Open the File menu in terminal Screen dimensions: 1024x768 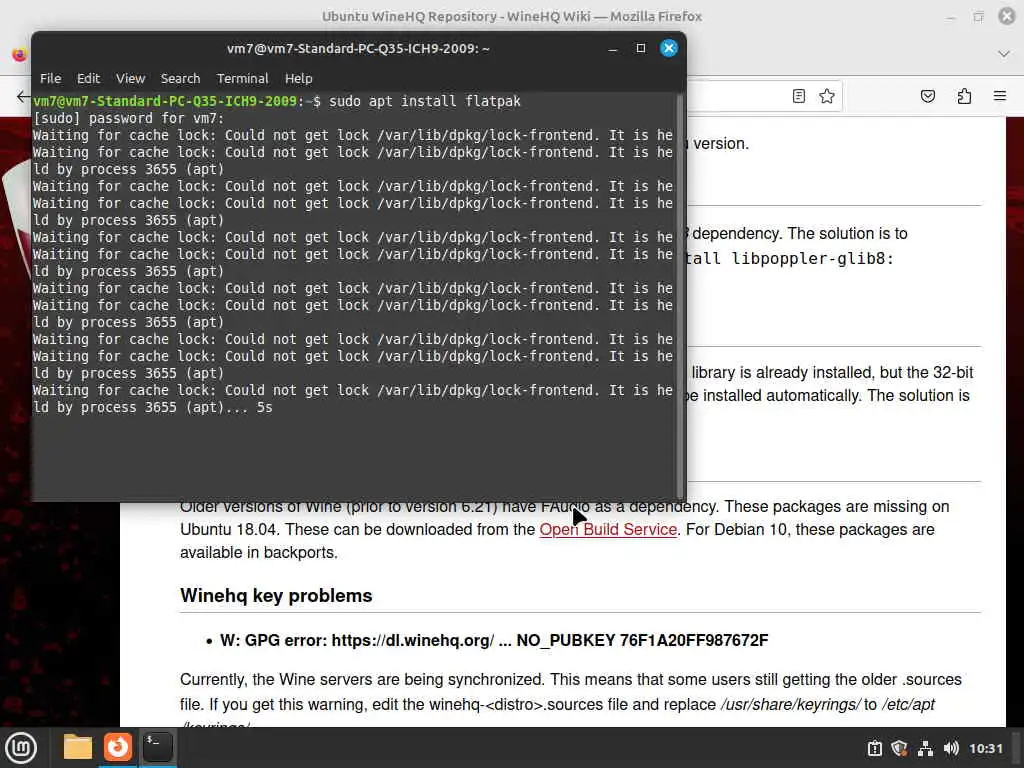50,78
